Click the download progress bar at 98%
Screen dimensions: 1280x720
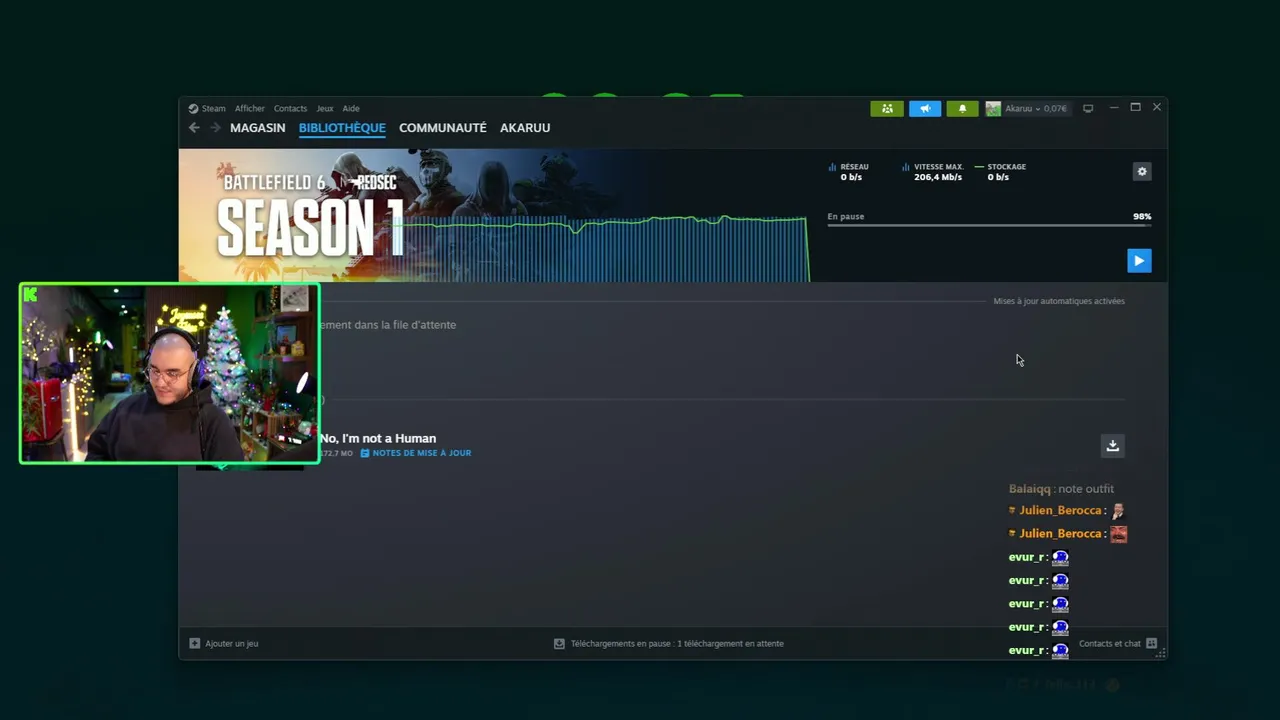989,226
